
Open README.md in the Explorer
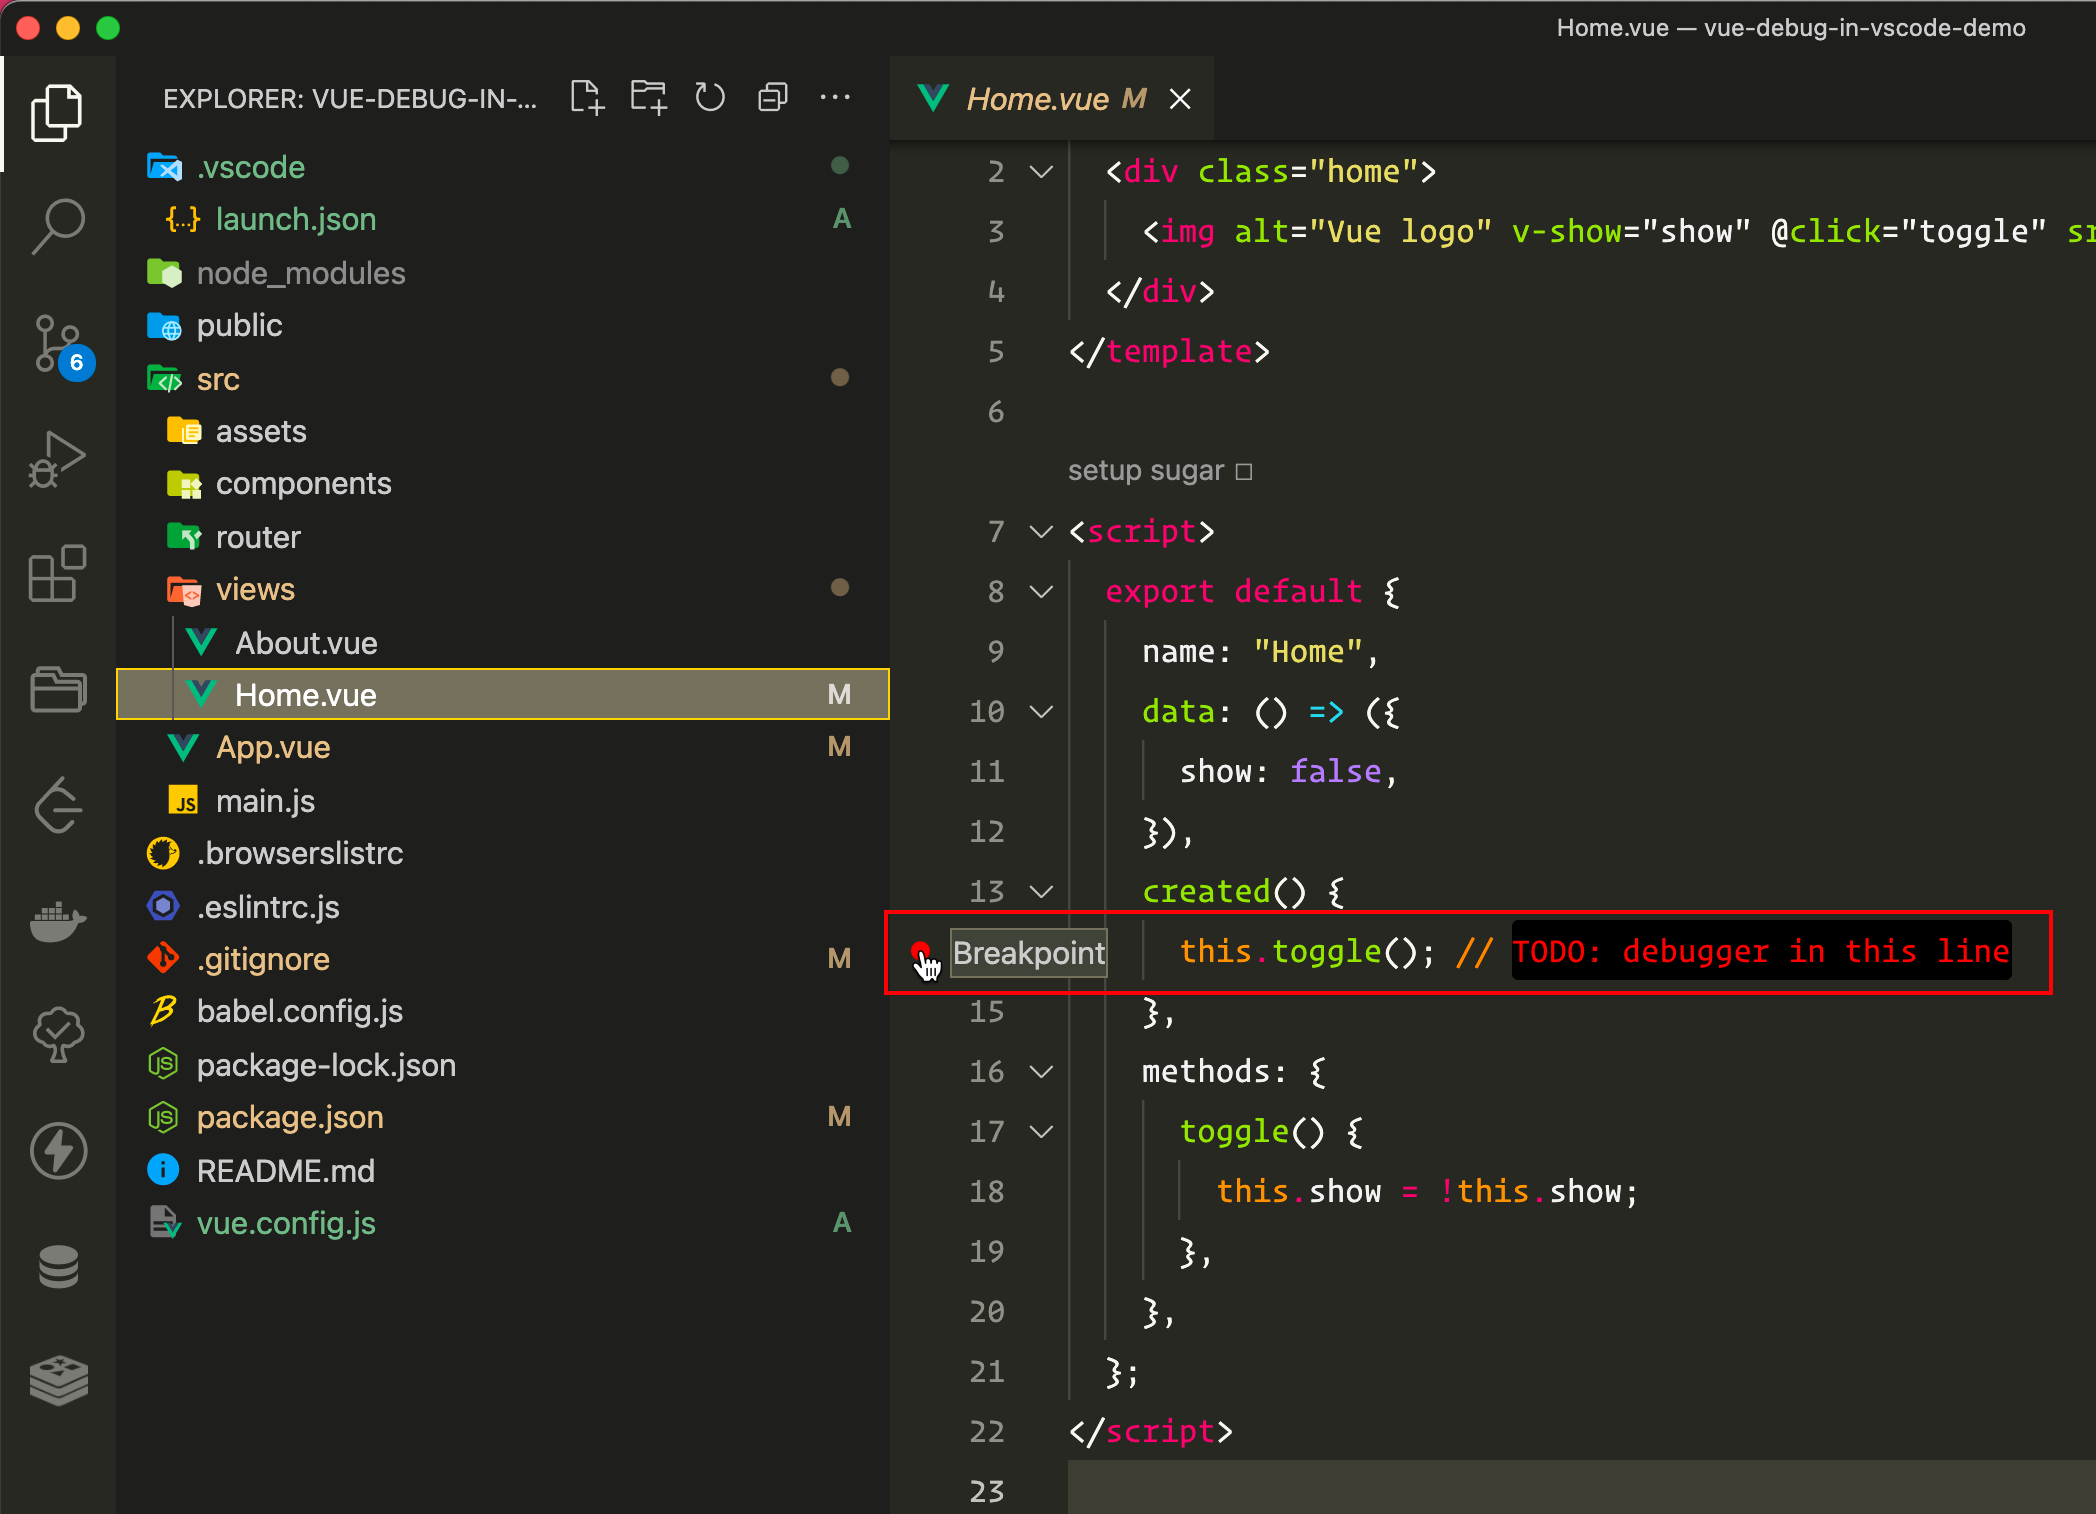(503, 1171)
